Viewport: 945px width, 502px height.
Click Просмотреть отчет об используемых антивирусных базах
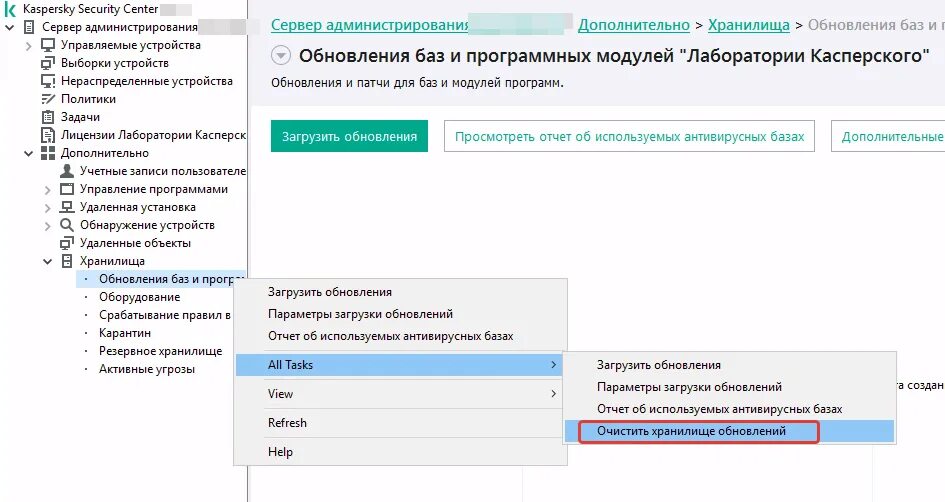click(x=629, y=136)
